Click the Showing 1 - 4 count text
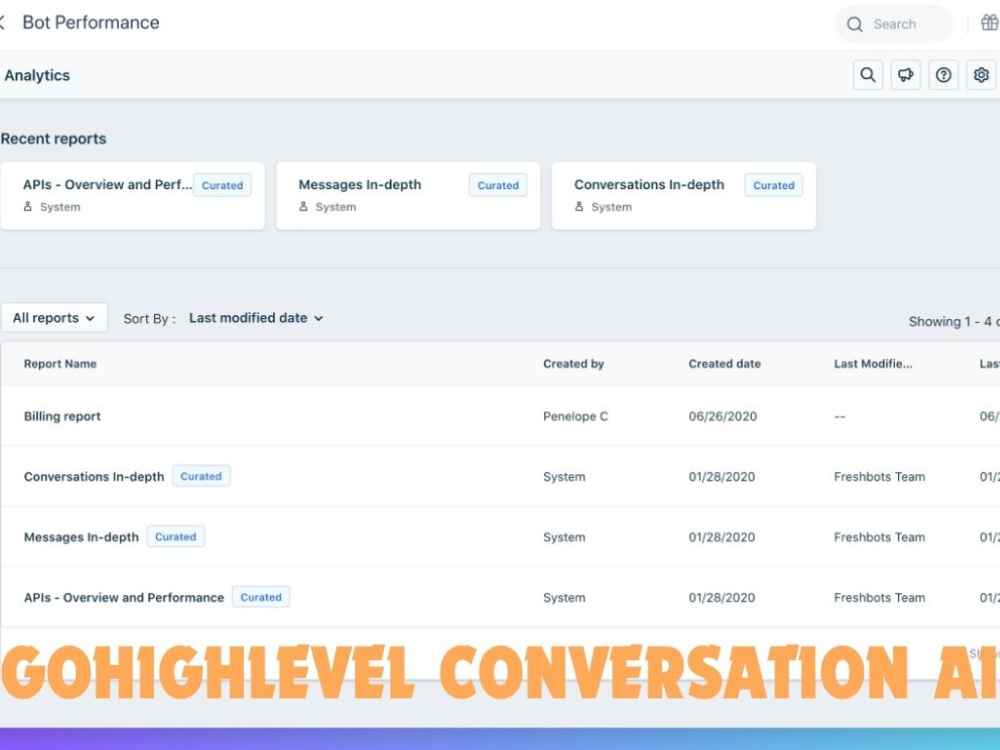This screenshot has height=750, width=1000. [x=954, y=321]
